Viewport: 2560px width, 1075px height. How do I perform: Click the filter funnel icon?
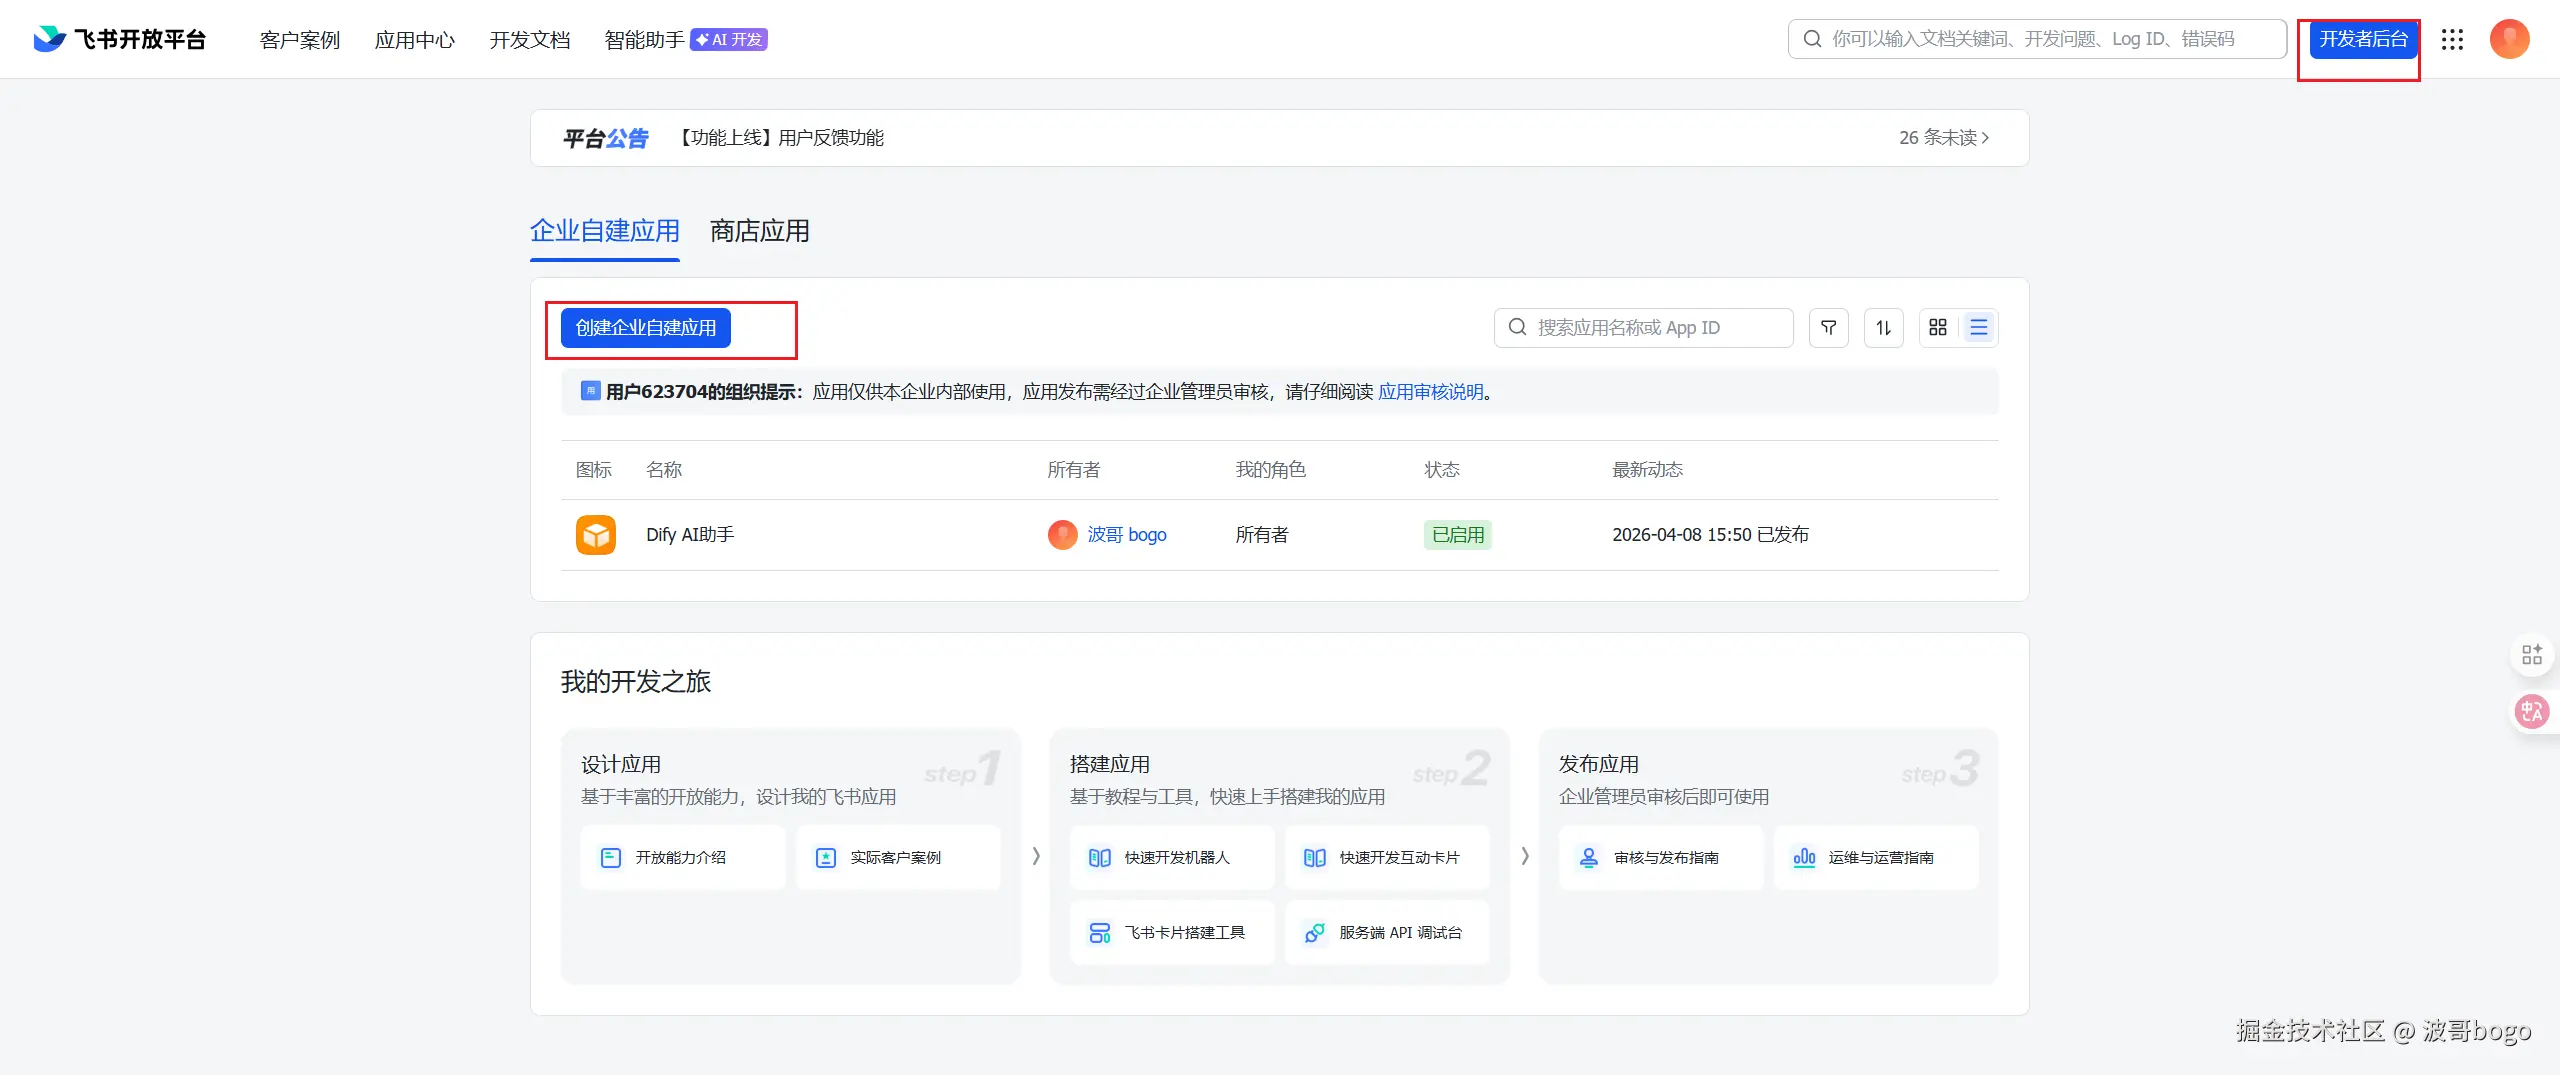(x=1828, y=328)
